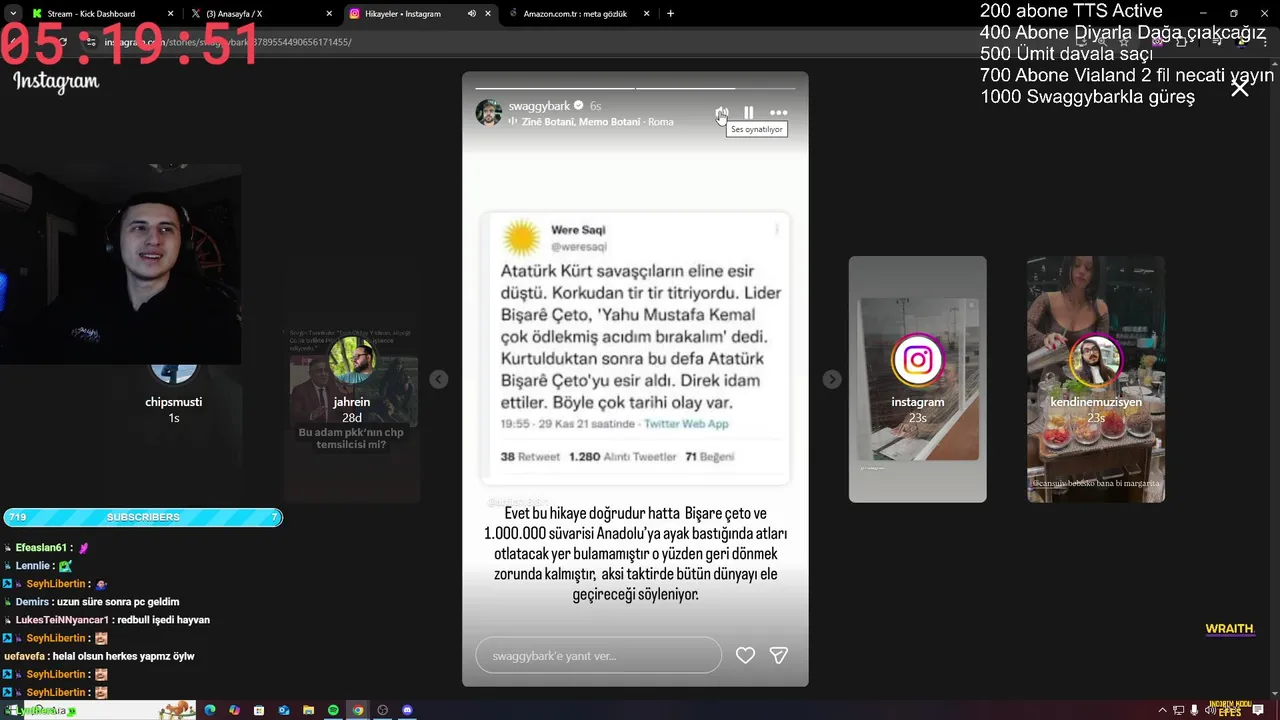Click the Chrome taskbar icon
This screenshot has height=720, width=1280.
[358, 710]
